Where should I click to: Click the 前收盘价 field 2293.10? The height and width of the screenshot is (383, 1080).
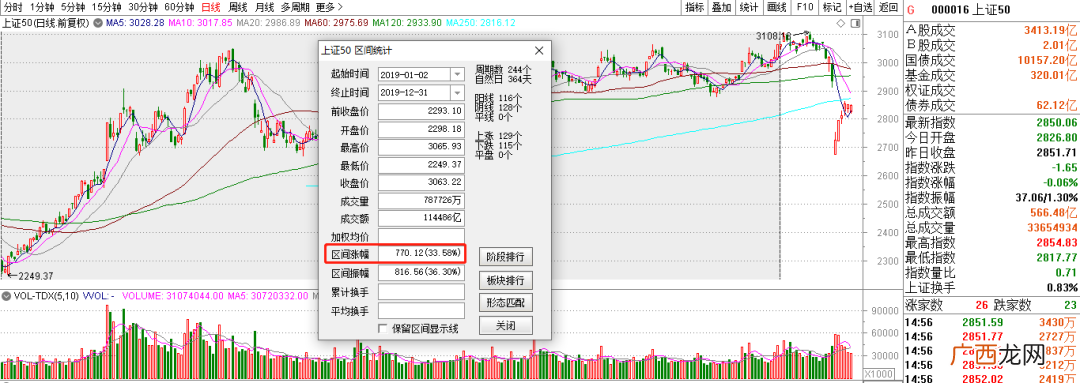tap(422, 111)
